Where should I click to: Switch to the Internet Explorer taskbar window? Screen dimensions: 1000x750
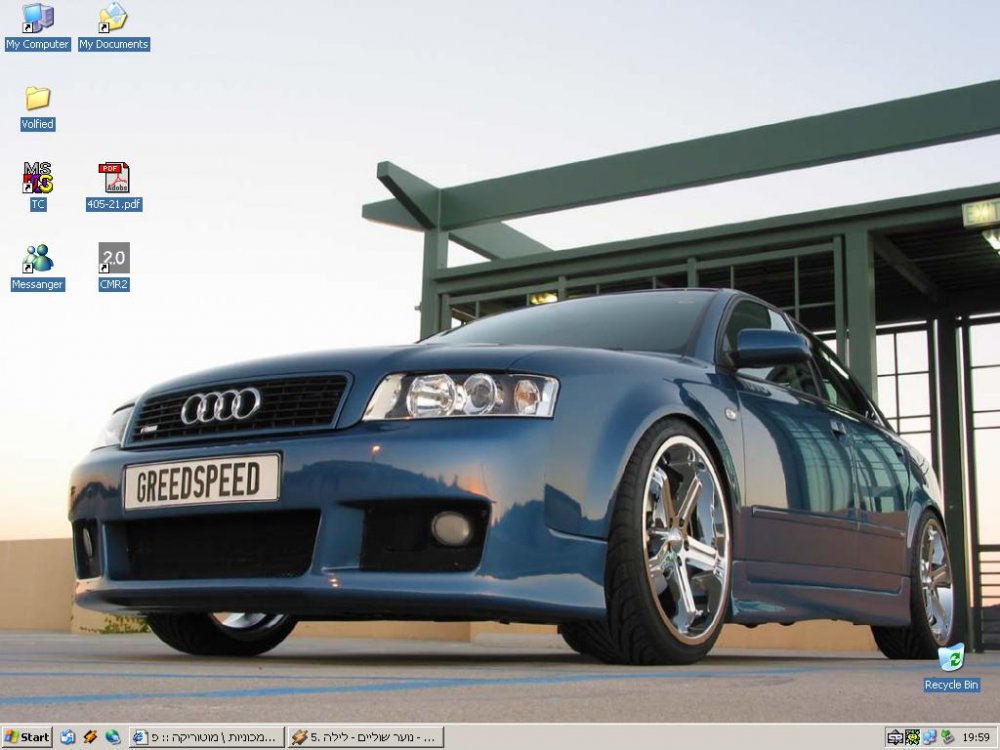(x=206, y=737)
